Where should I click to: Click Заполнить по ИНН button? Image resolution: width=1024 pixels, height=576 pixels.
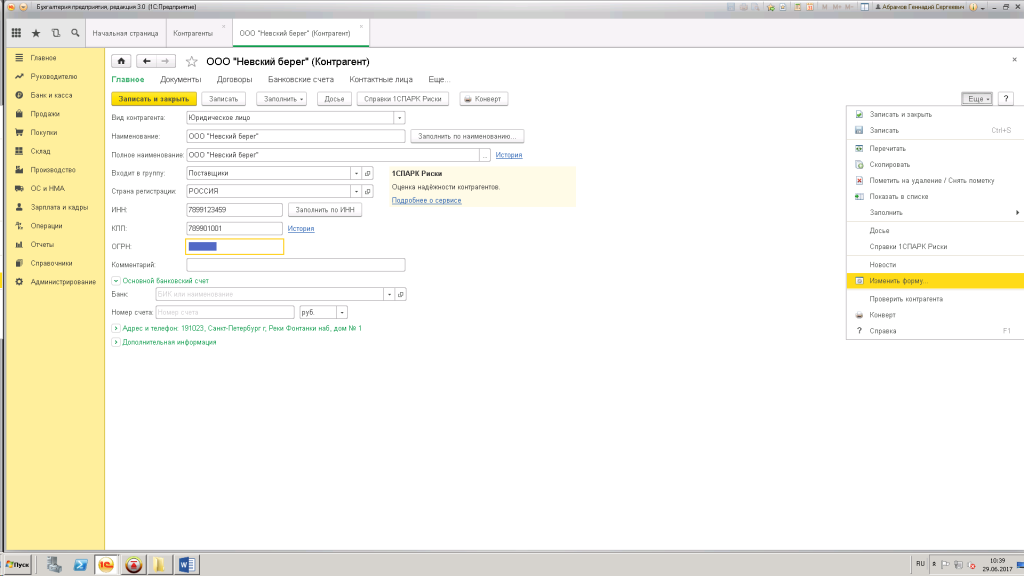325,210
